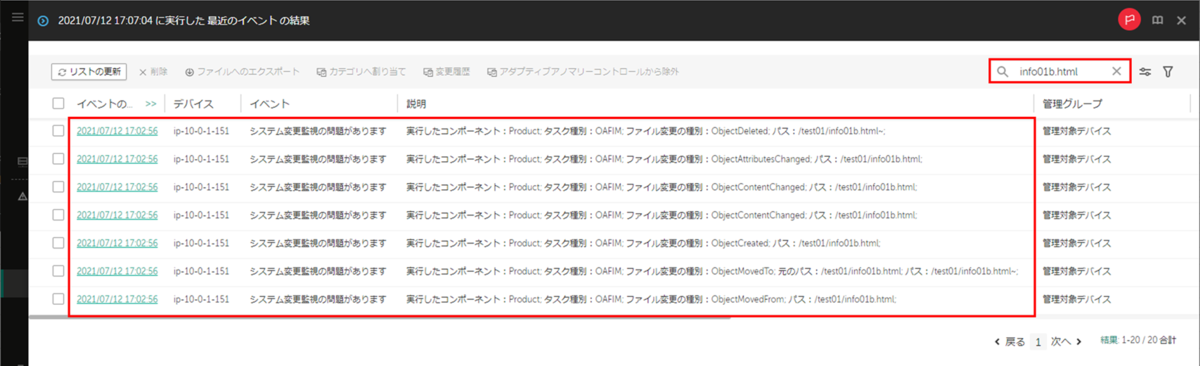Click description text of ObjectDeleted row
The image size is (1200, 366).
646,131
